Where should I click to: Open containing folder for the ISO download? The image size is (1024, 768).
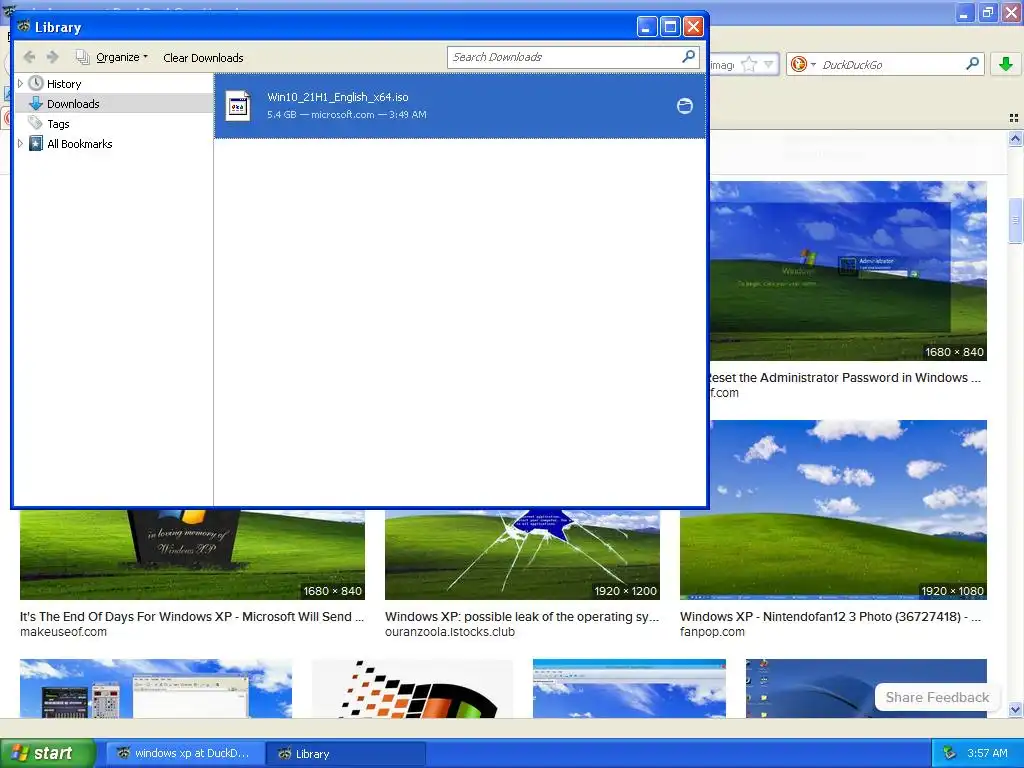click(684, 106)
